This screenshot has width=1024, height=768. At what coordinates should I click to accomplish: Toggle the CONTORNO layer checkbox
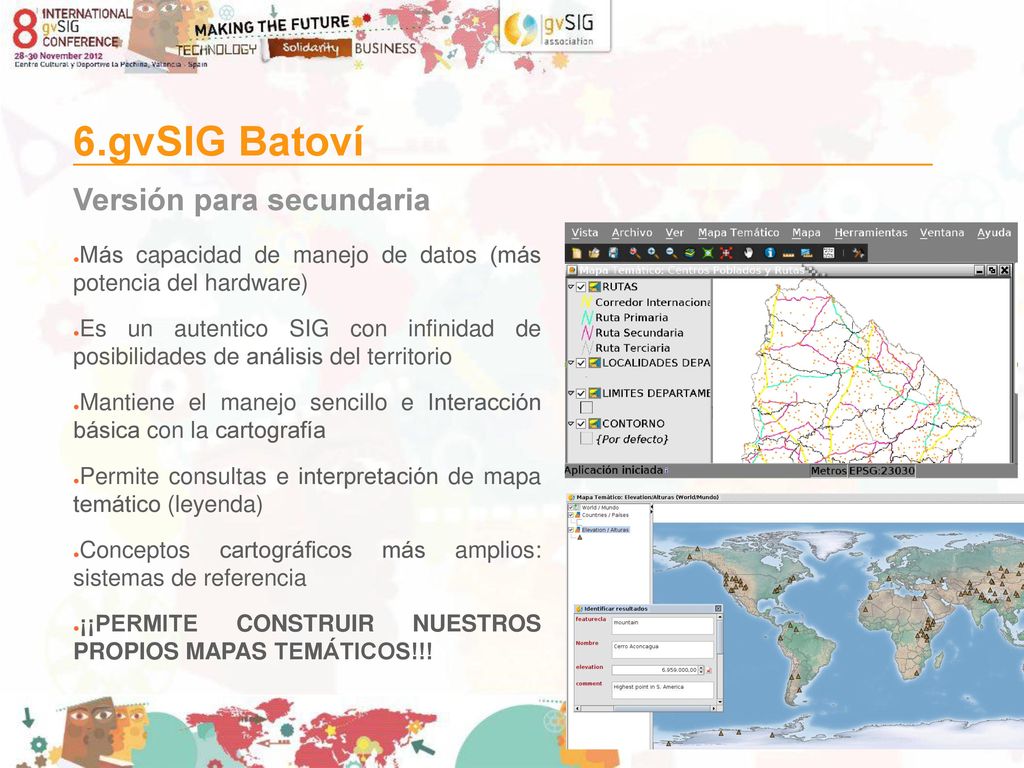[581, 423]
